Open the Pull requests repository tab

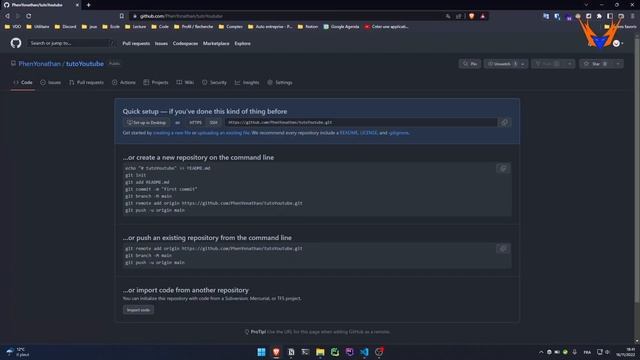click(x=87, y=82)
